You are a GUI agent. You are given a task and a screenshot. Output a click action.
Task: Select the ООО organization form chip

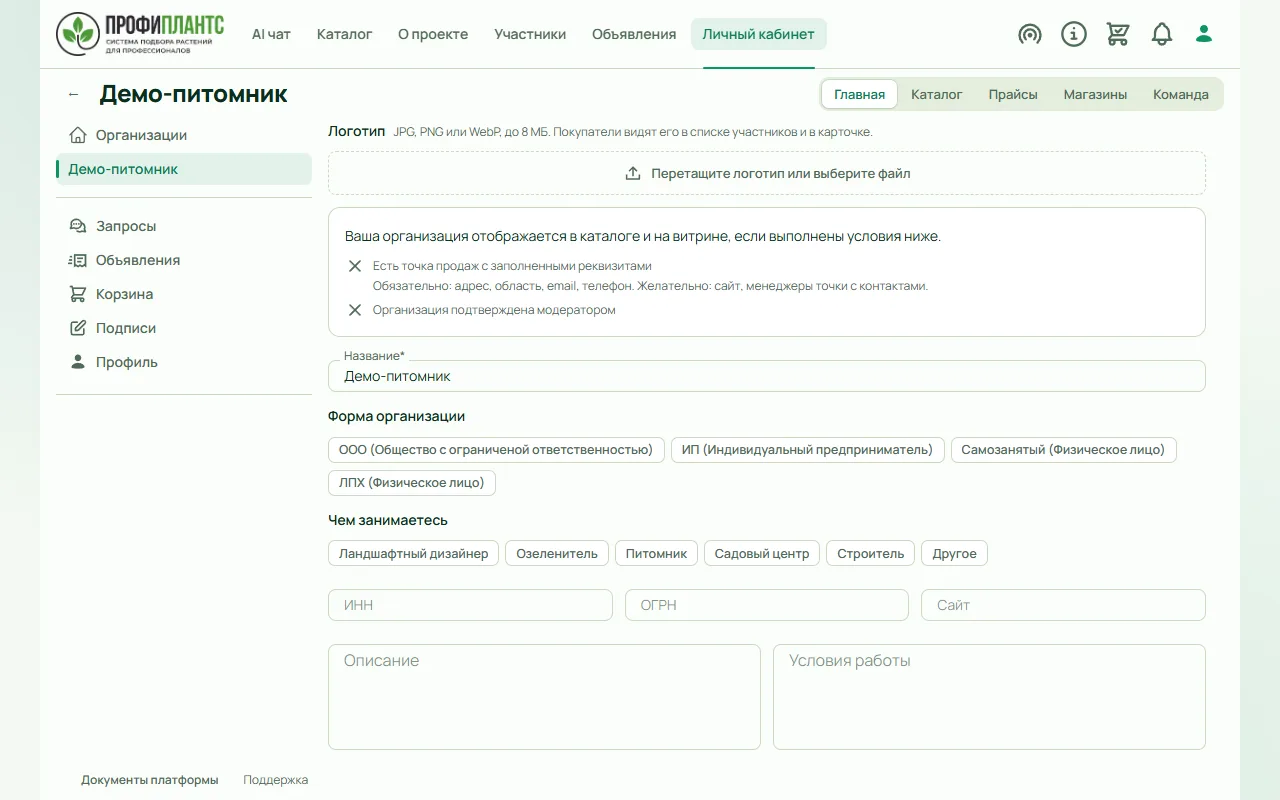click(496, 450)
